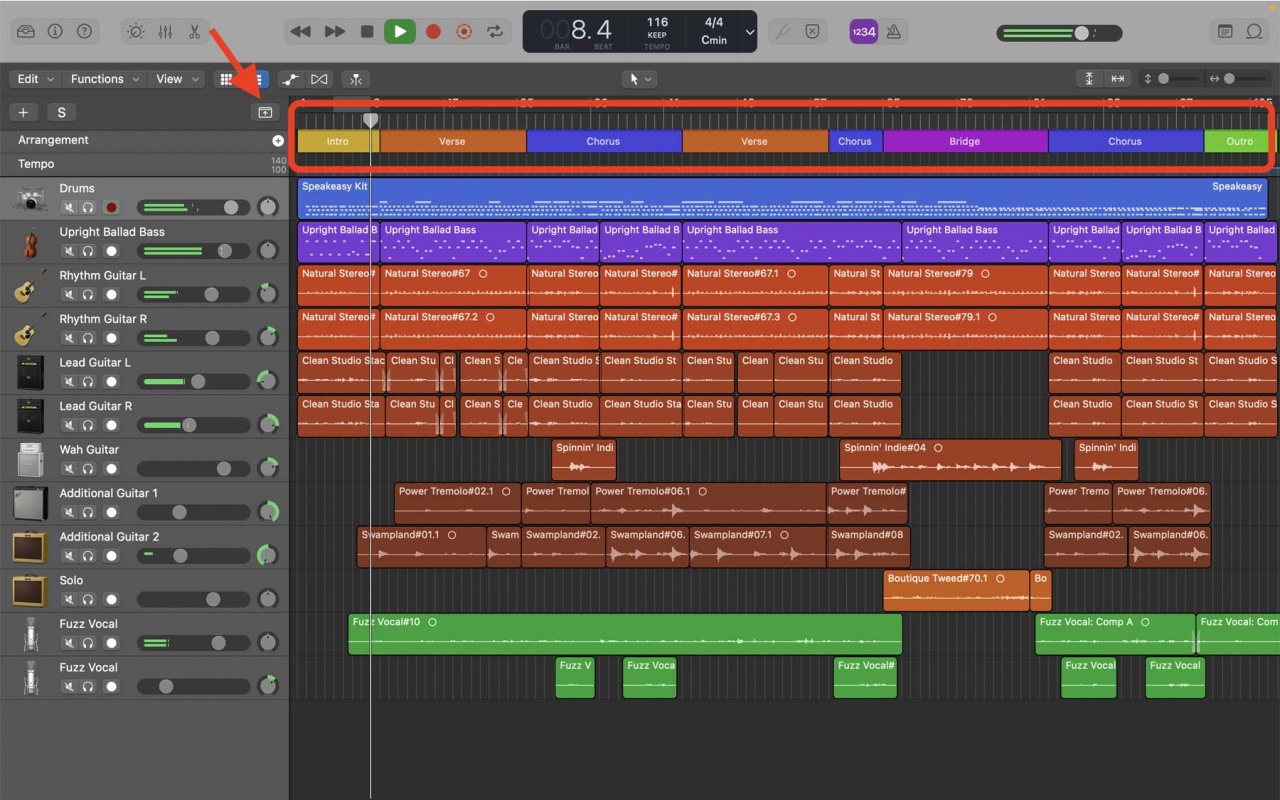
Task: Arm the Drums track record enable button
Action: [x=110, y=207]
